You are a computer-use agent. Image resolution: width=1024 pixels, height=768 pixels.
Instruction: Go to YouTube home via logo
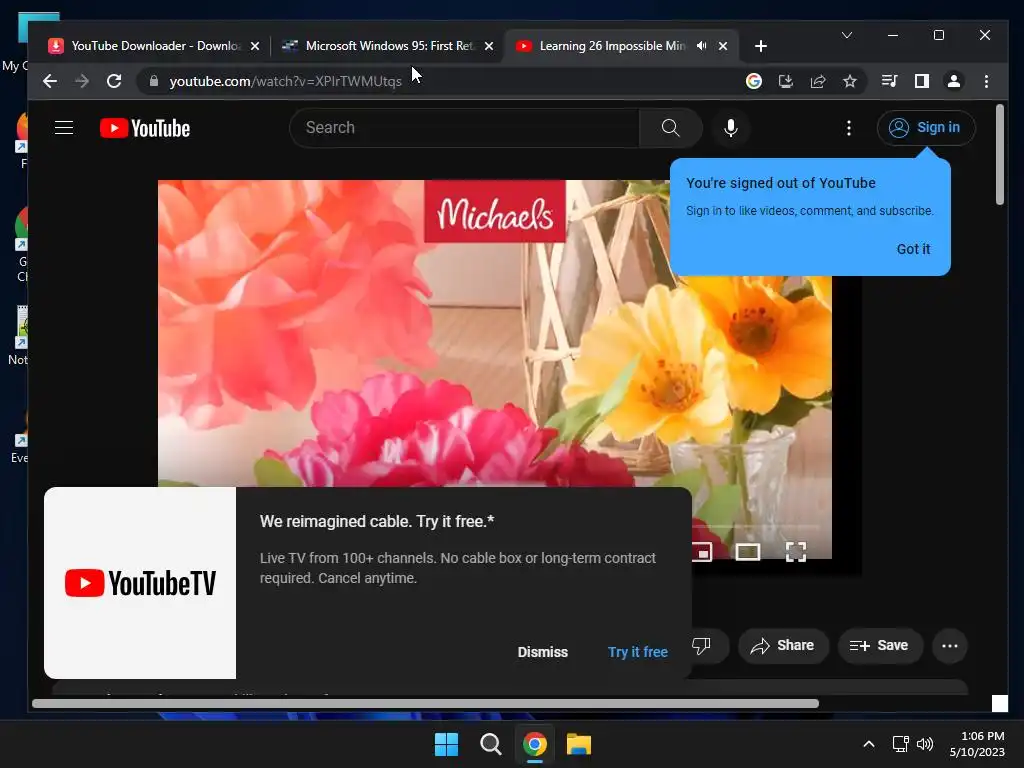145,128
